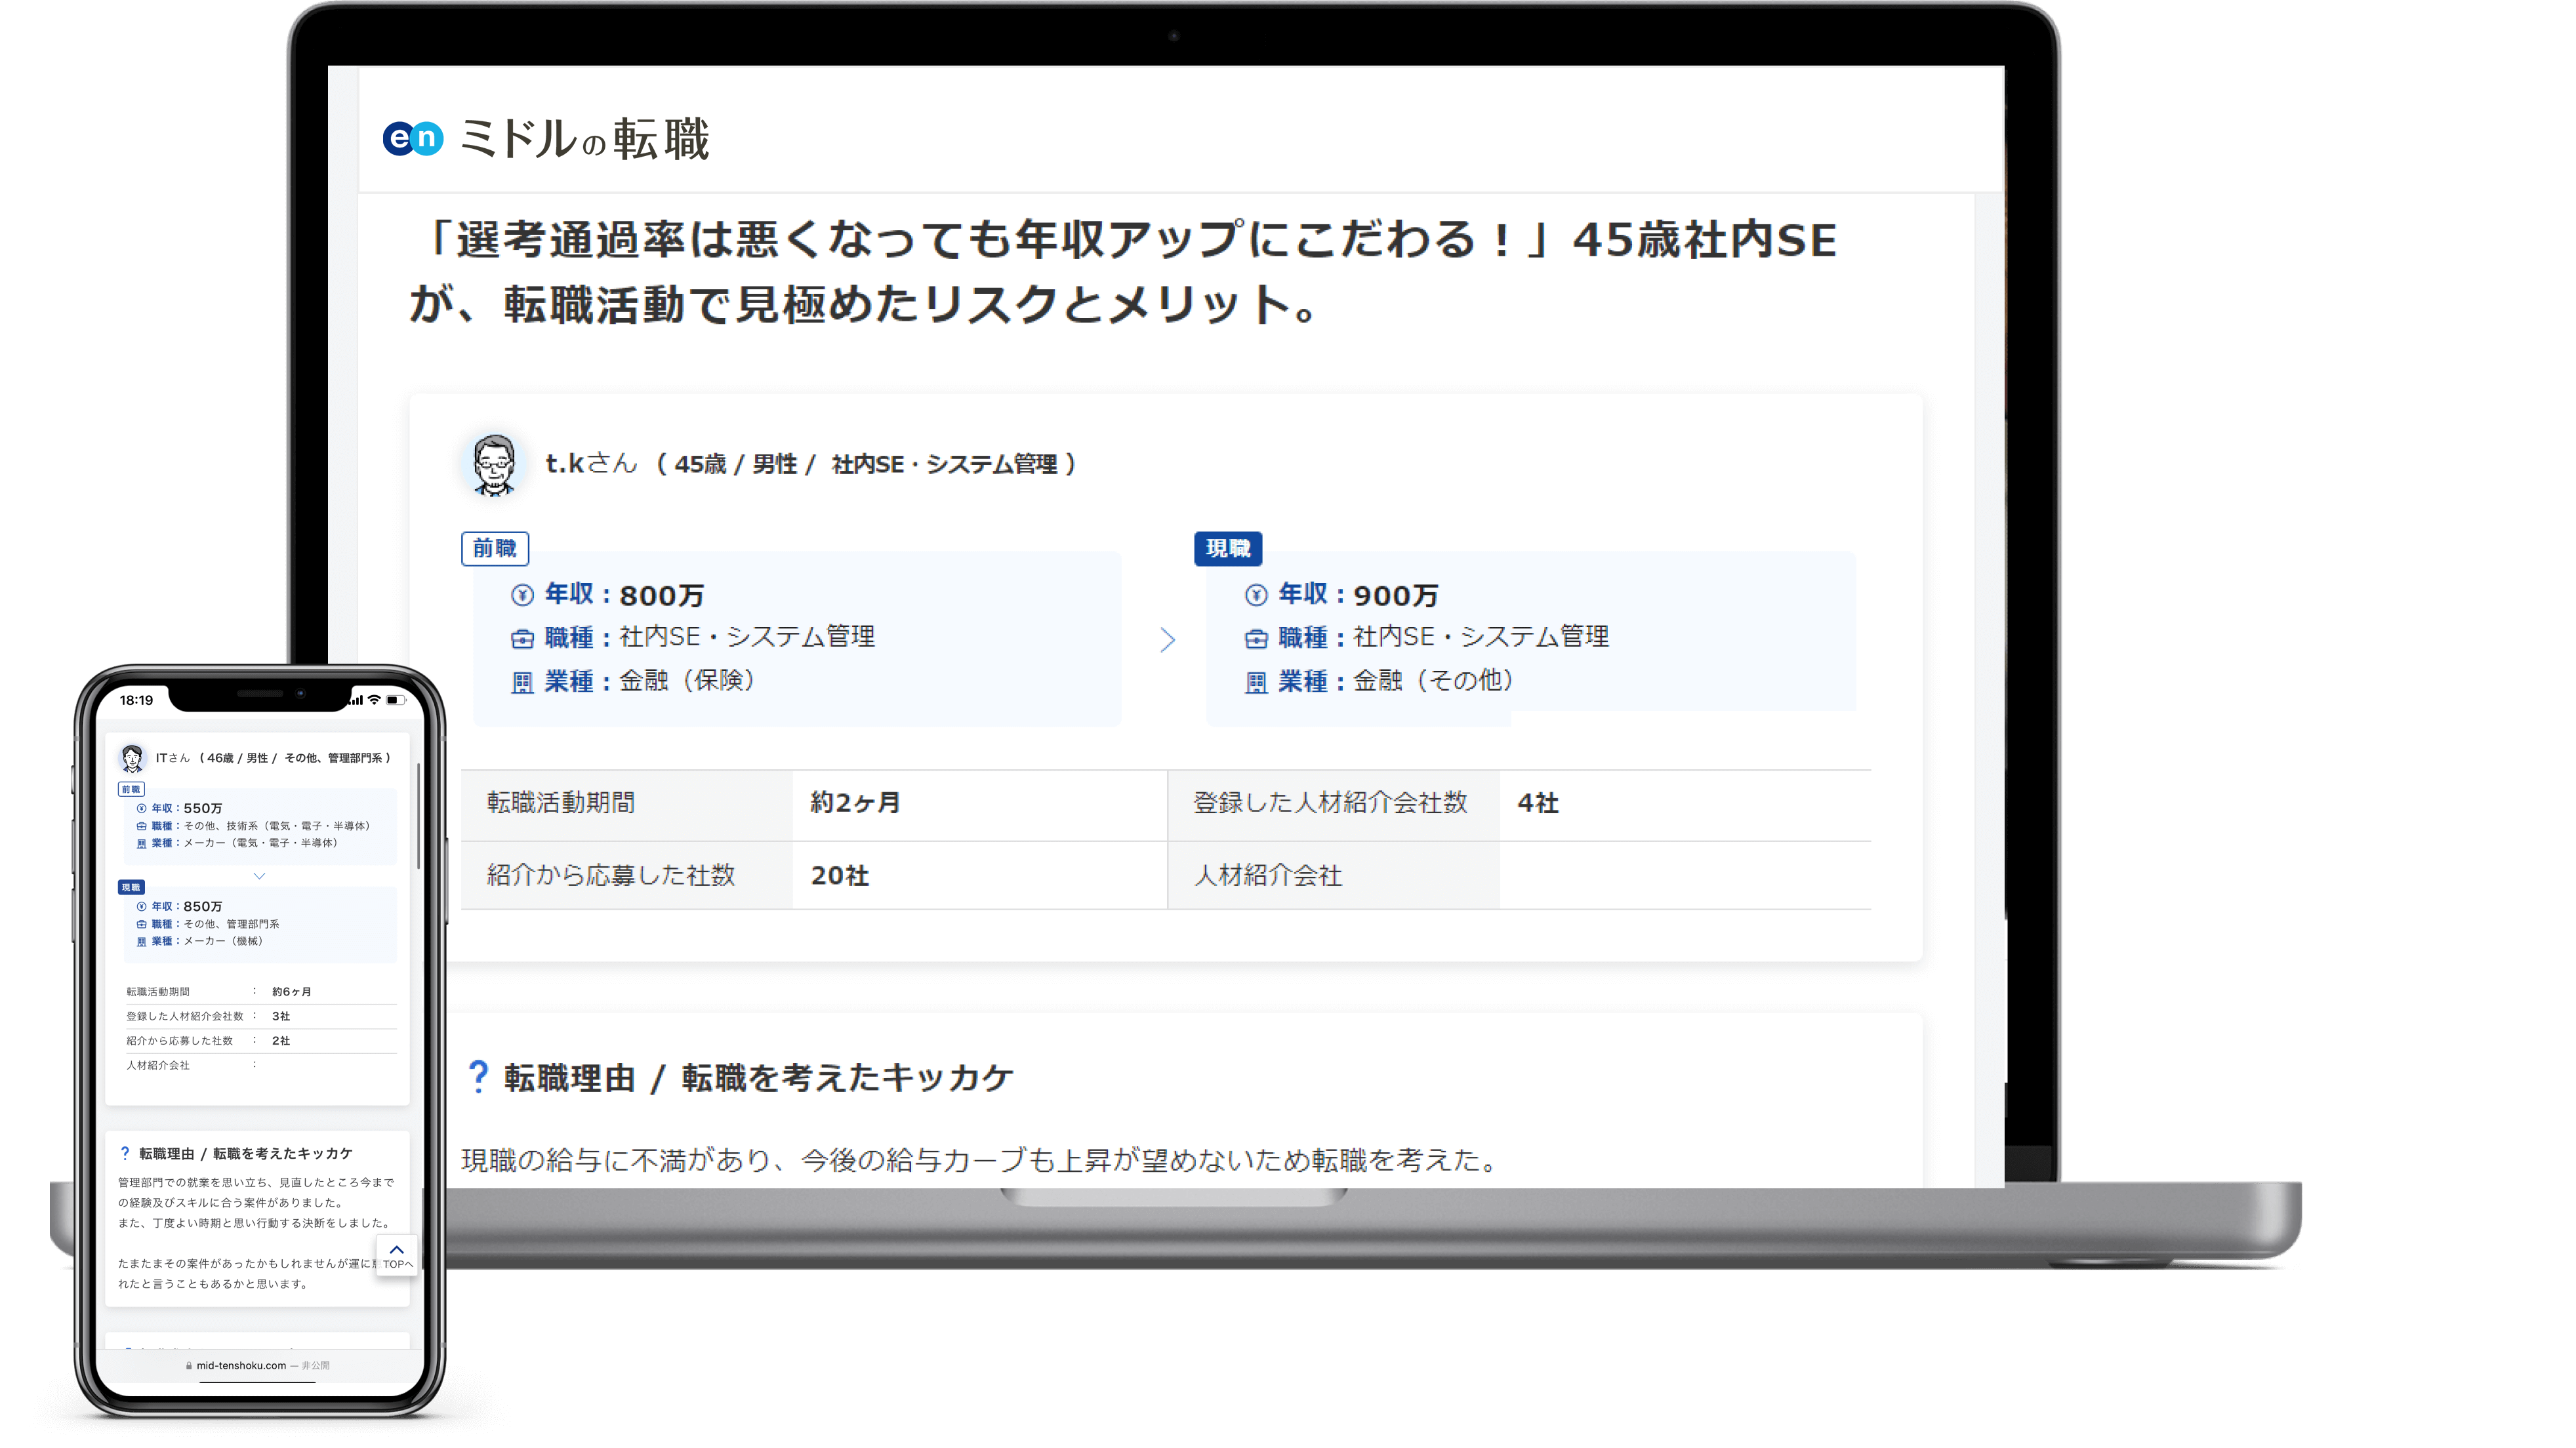This screenshot has width=2576, height=1448.
Task: Click the yen icon beside 年収:800万
Action: coord(522,596)
